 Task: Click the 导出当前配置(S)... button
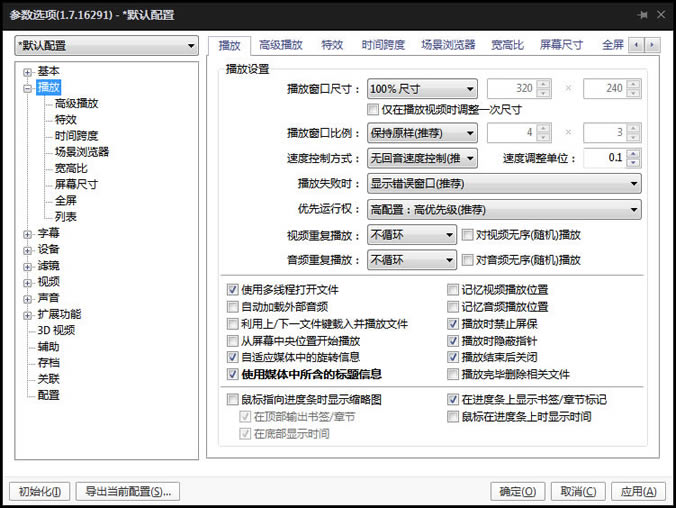click(x=128, y=491)
